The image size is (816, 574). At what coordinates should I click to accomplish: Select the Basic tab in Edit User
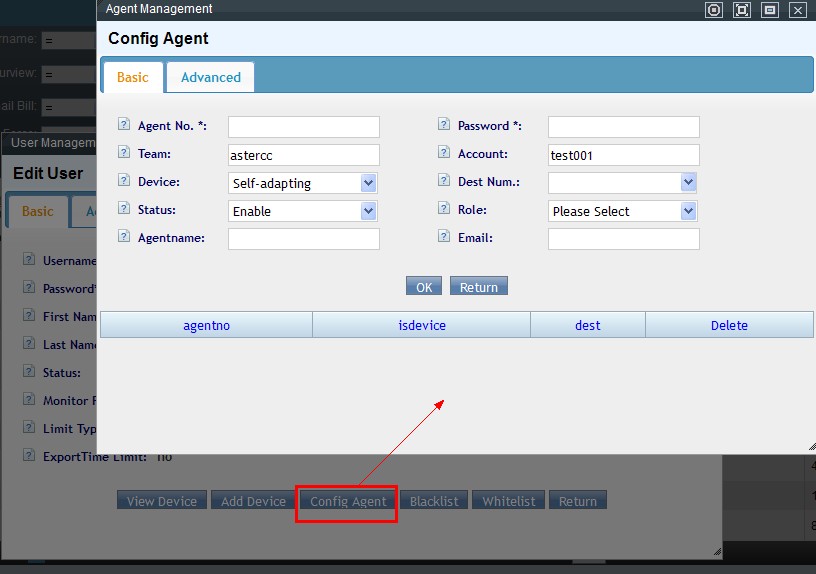click(37, 211)
